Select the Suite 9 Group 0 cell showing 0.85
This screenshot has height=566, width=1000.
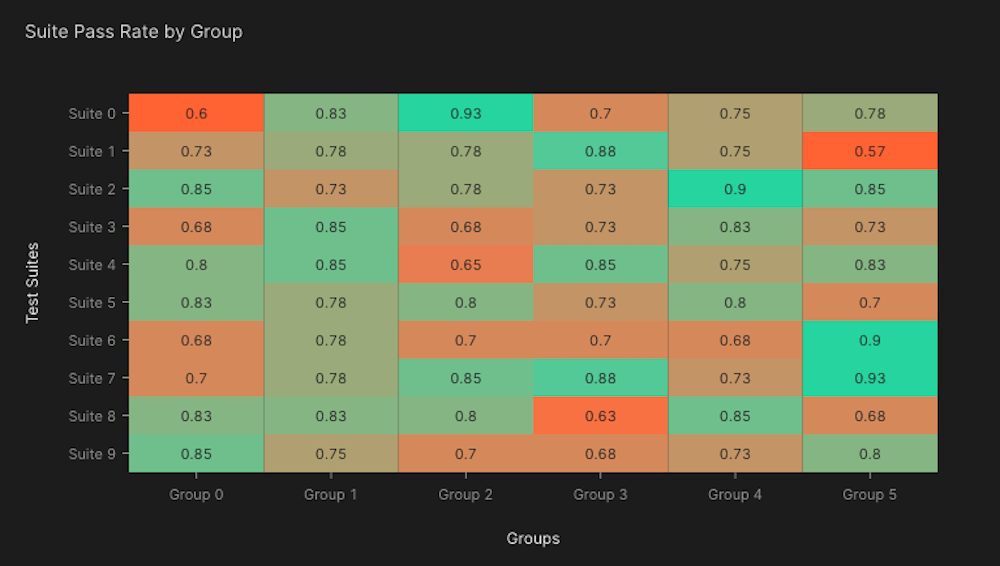pos(196,454)
